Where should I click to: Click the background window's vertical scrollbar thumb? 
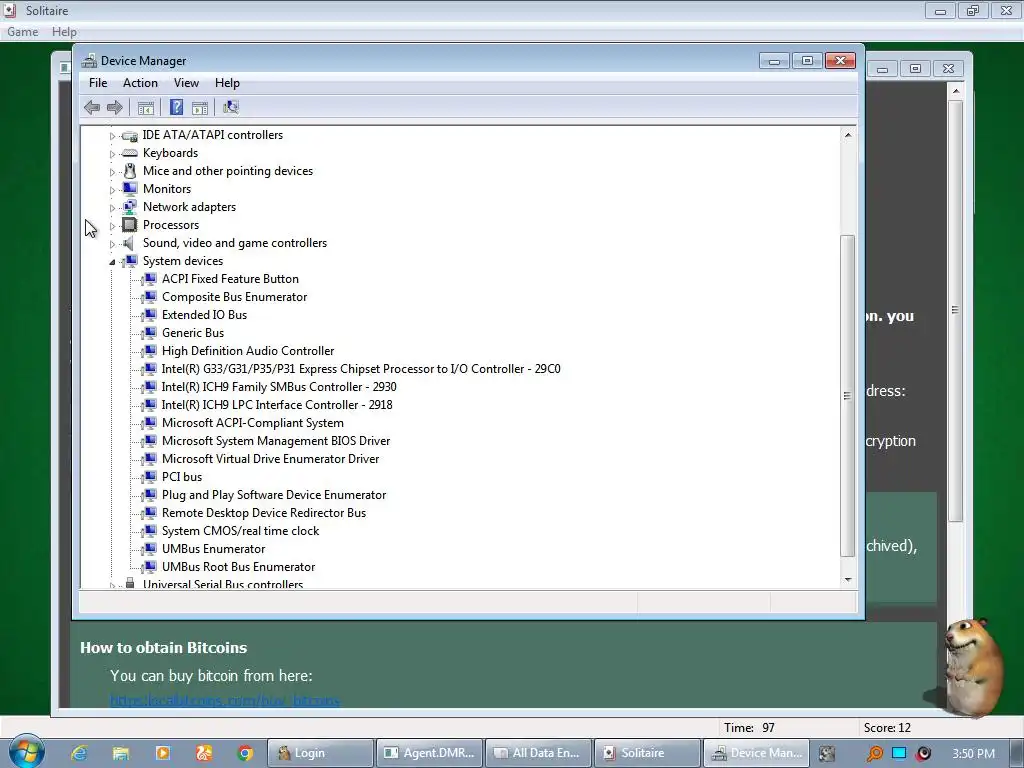tap(955, 310)
